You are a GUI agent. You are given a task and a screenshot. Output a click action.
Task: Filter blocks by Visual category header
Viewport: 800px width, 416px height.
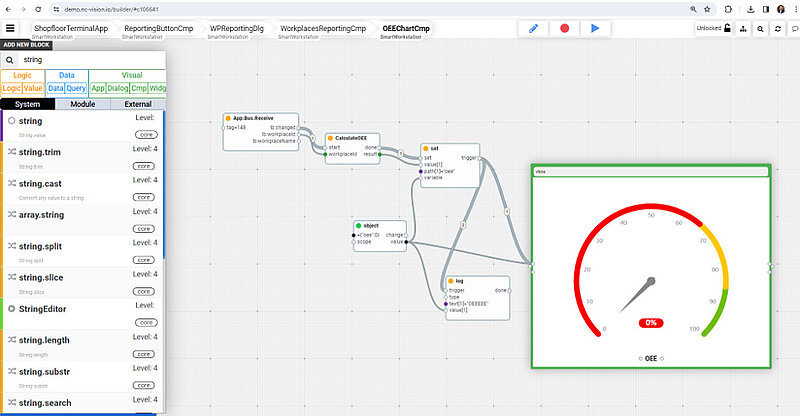(132, 75)
